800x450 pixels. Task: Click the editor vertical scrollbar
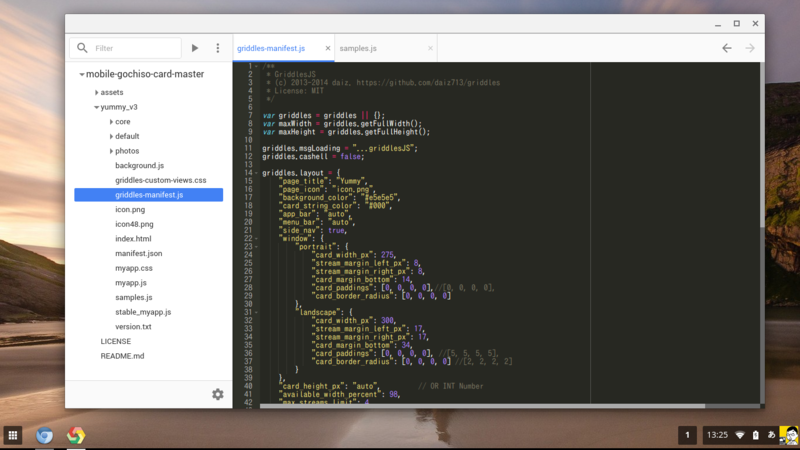click(x=762, y=145)
